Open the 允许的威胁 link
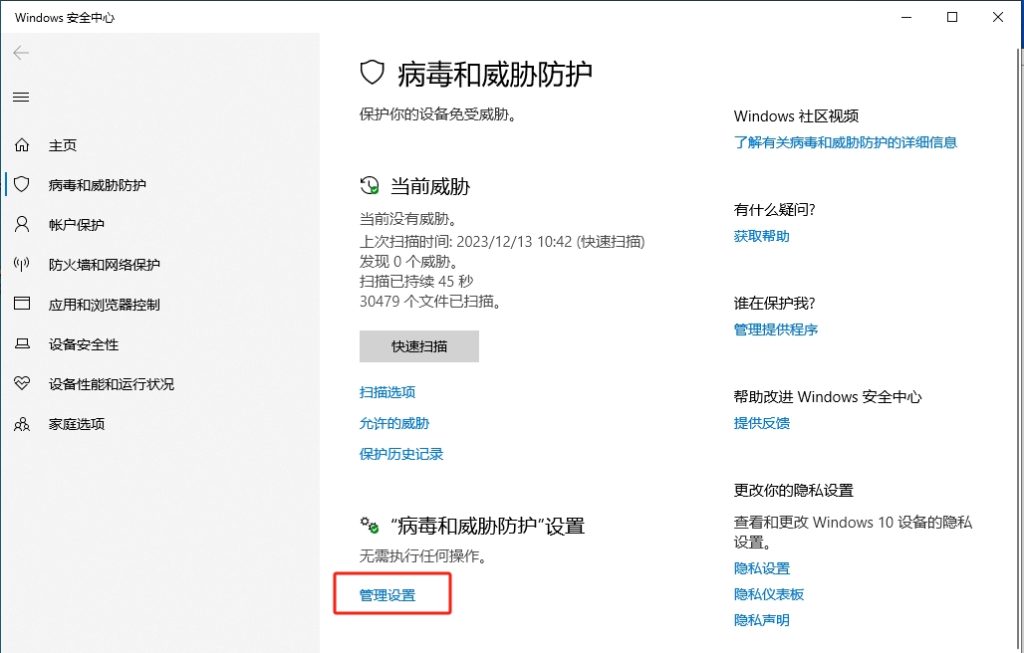Viewport: 1024px width, 653px height. pyautogui.click(x=394, y=423)
